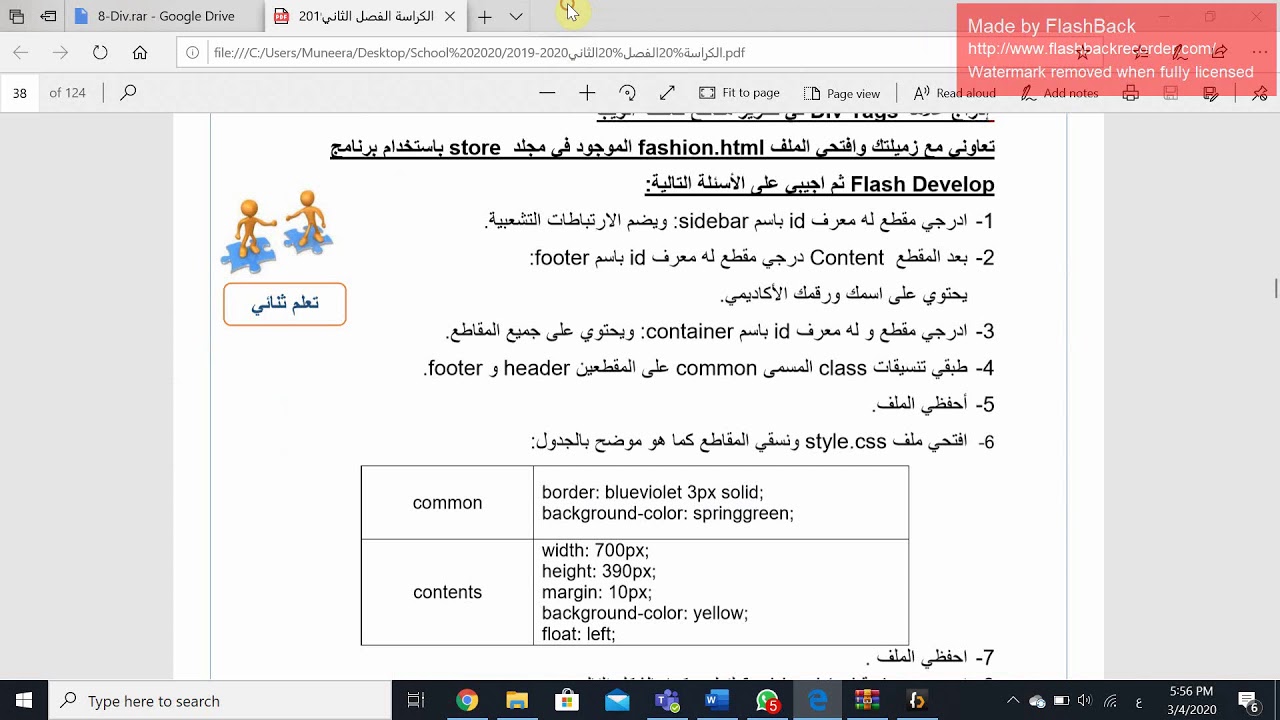Open the browser home page

click(x=140, y=53)
